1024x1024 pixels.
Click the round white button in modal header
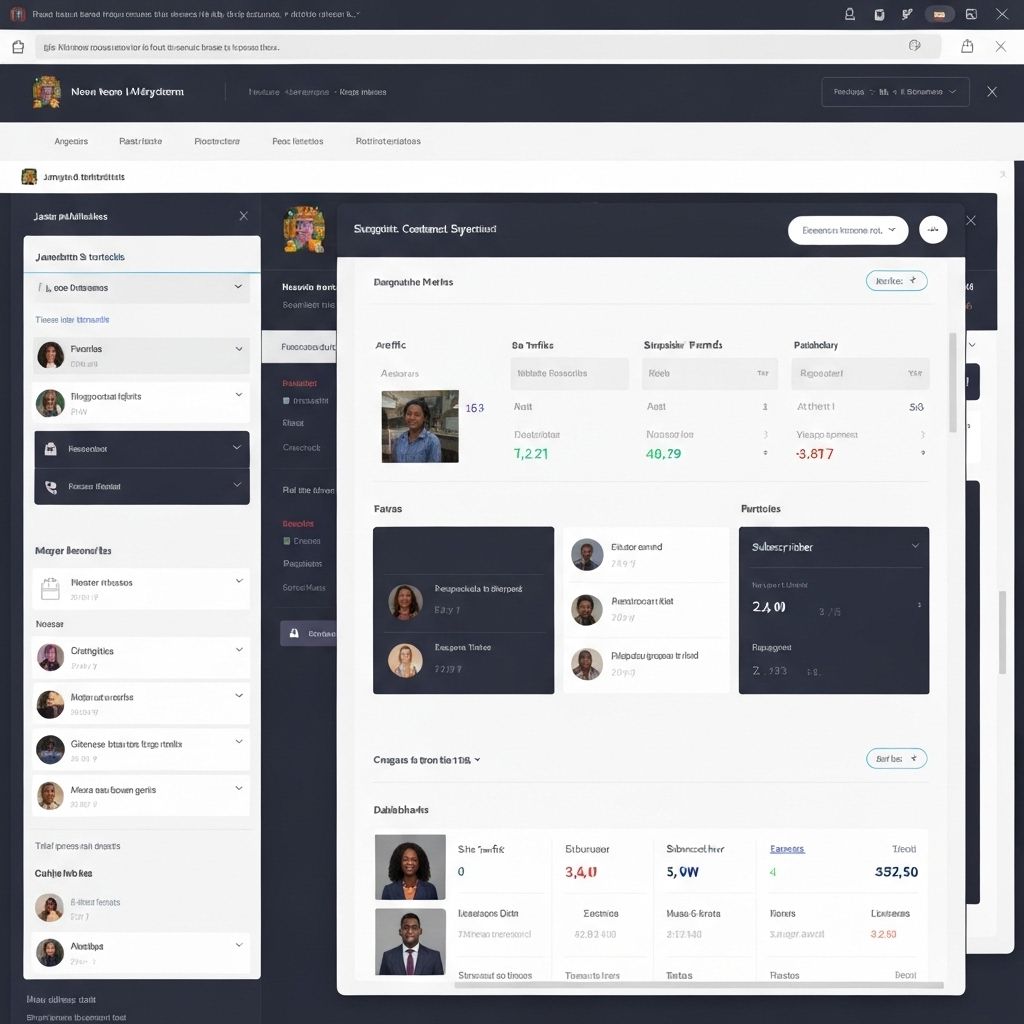point(932,230)
